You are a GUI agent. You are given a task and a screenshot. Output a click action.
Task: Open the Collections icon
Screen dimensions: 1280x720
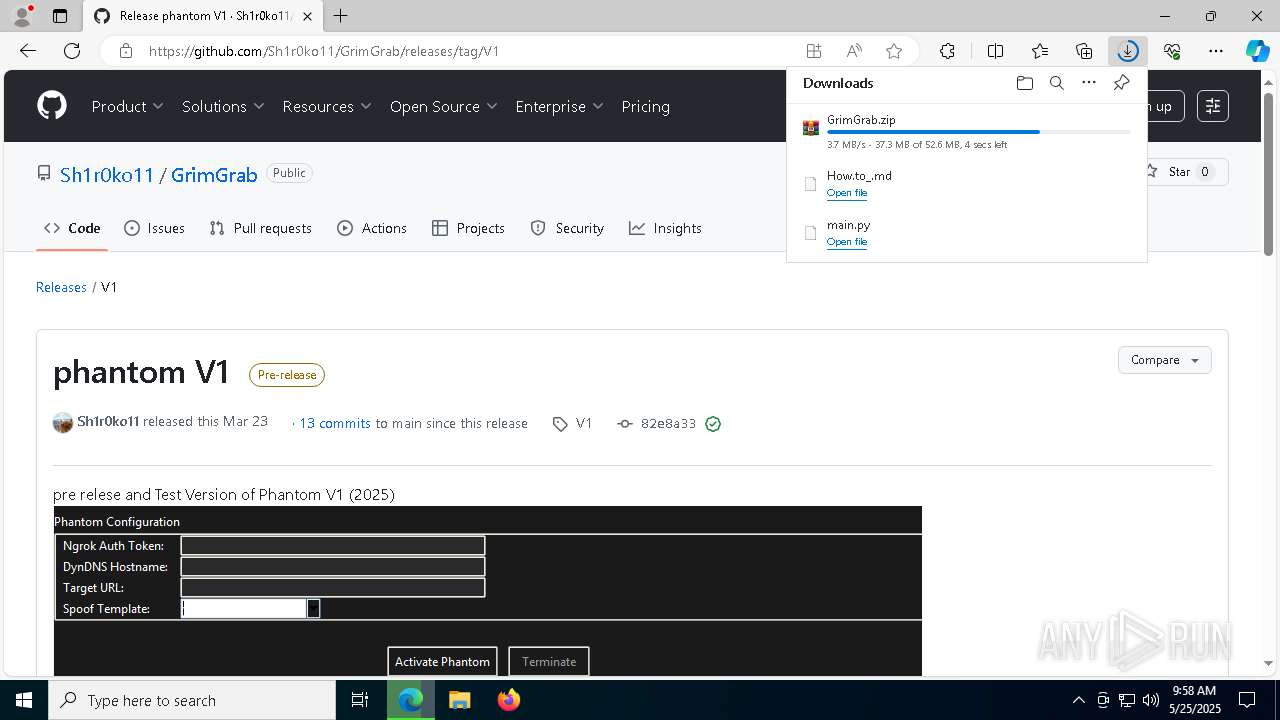pyautogui.click(x=1084, y=51)
